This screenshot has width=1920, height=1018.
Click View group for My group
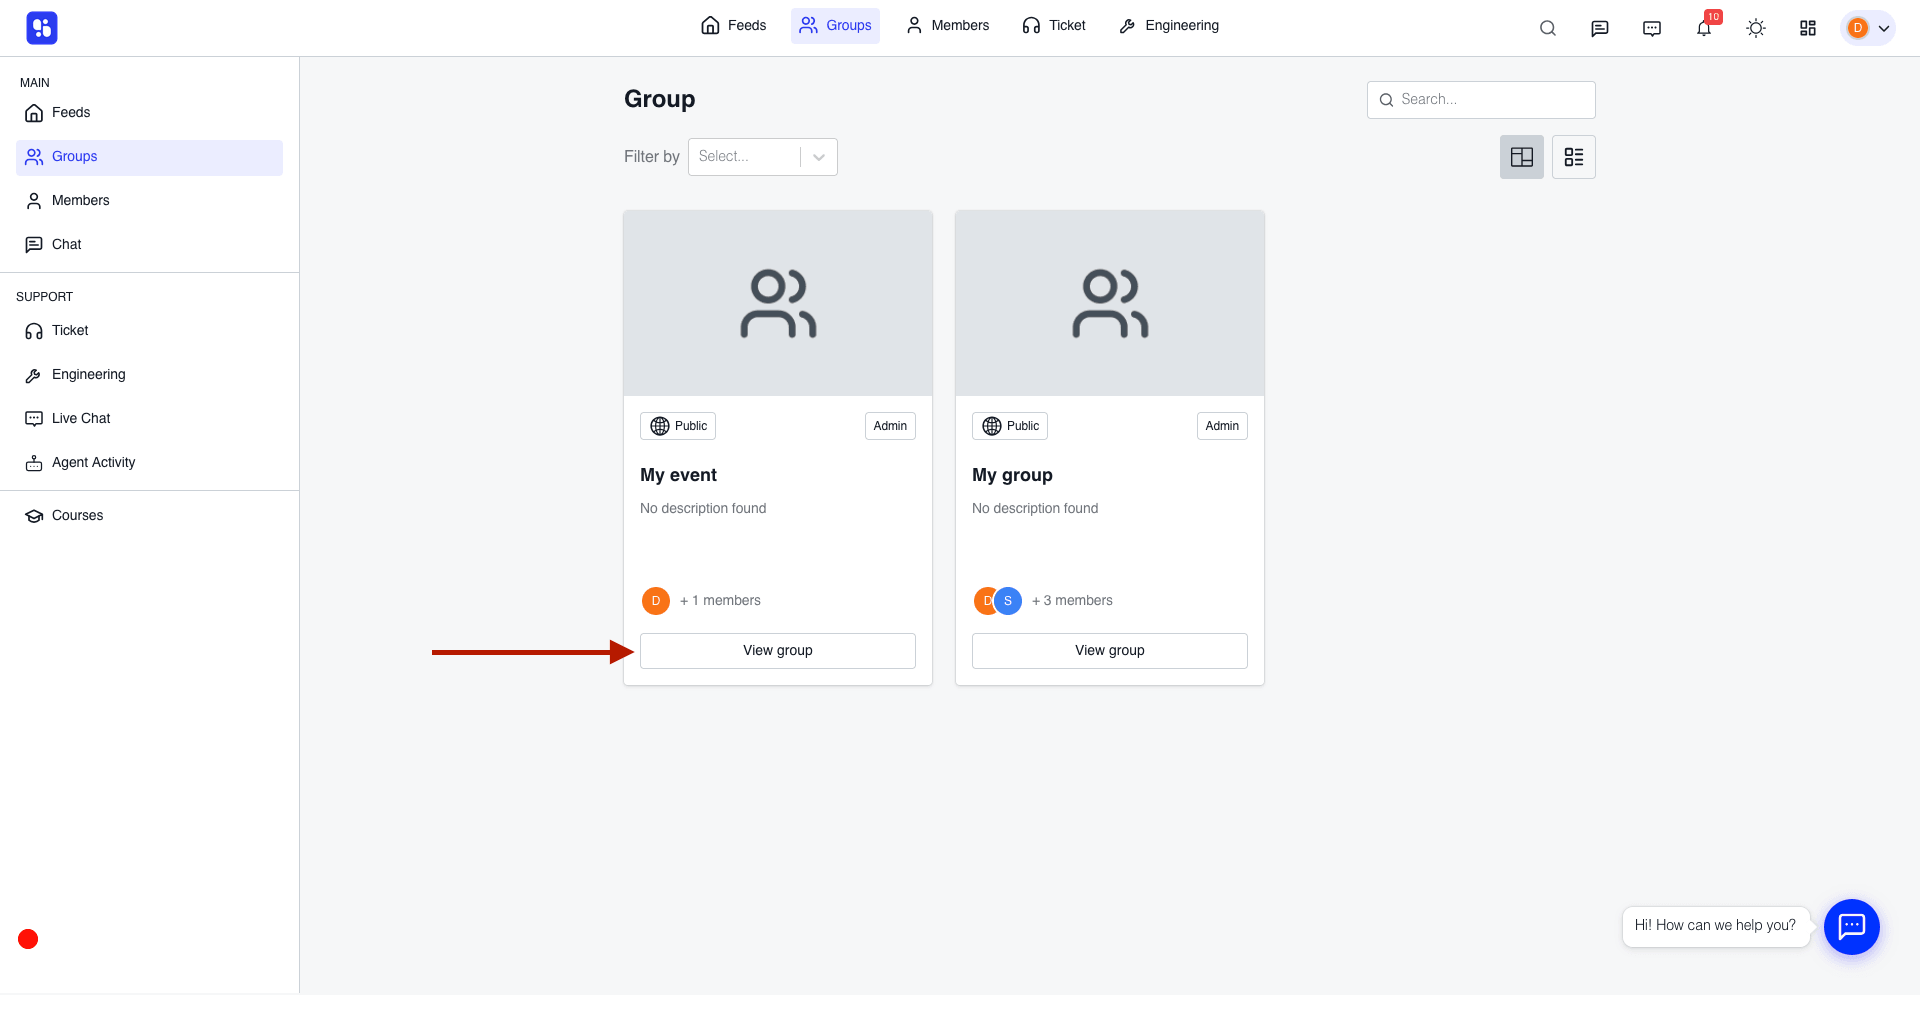click(x=1110, y=651)
